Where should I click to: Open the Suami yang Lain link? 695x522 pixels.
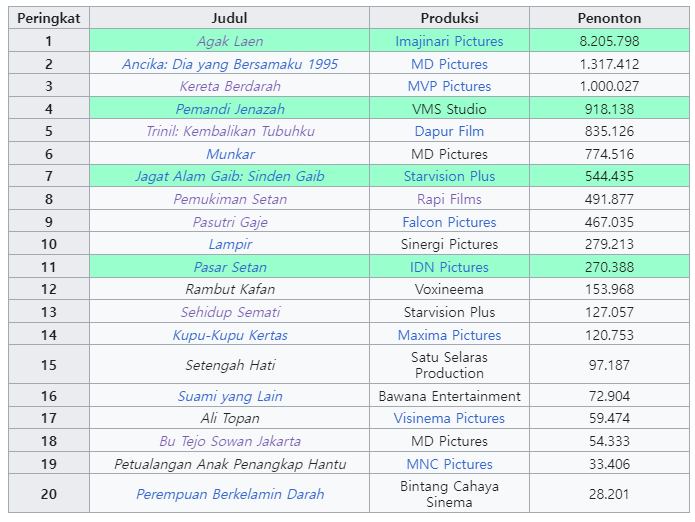click(230, 396)
